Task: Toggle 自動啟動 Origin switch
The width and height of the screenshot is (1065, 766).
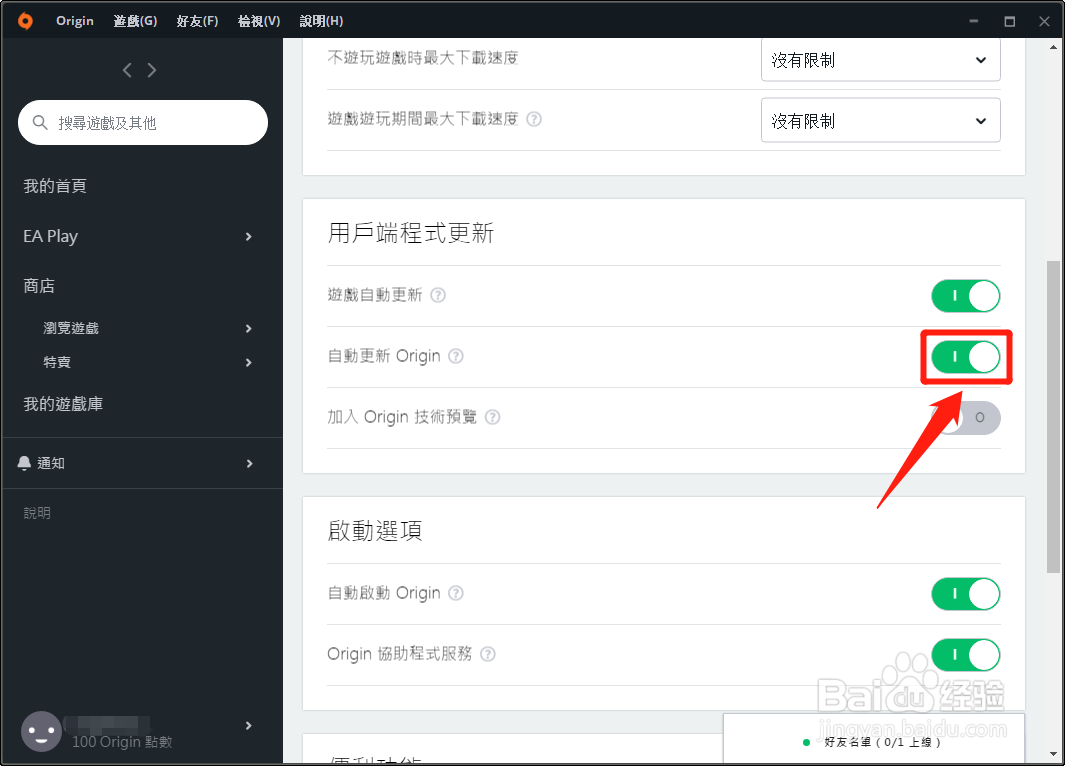Action: pyautogui.click(x=965, y=594)
